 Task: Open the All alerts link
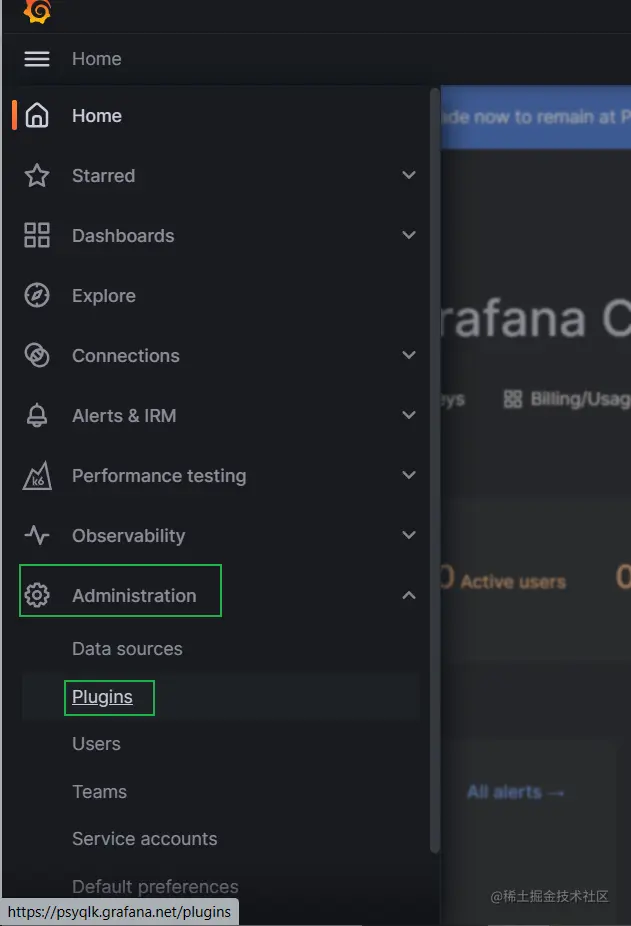coord(516,792)
